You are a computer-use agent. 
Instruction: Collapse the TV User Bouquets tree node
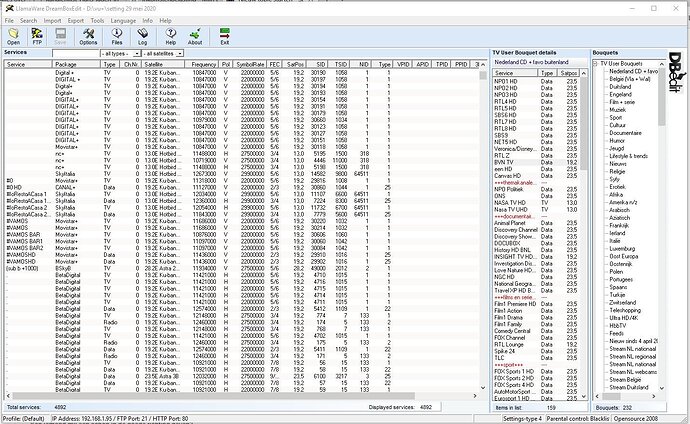click(x=596, y=64)
